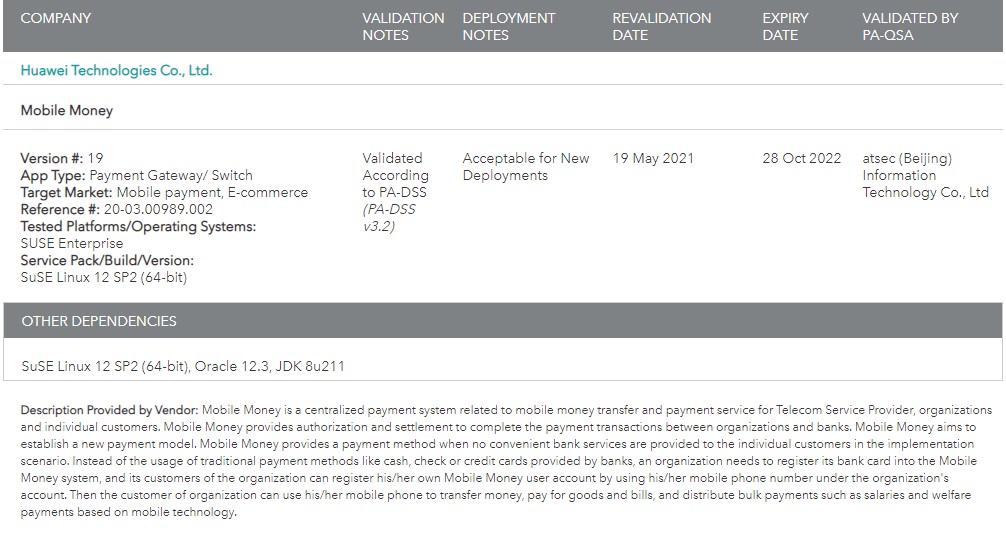Click the expiry date 28 Oct 2022
1006x543 pixels.
801,158
